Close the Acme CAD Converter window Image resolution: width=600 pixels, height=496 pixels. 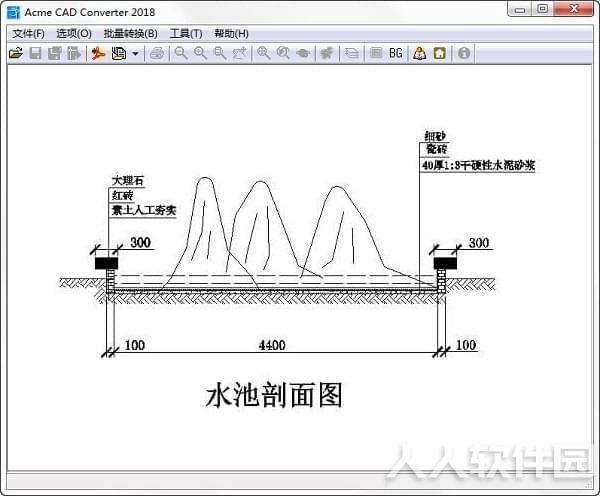(x=574, y=9)
